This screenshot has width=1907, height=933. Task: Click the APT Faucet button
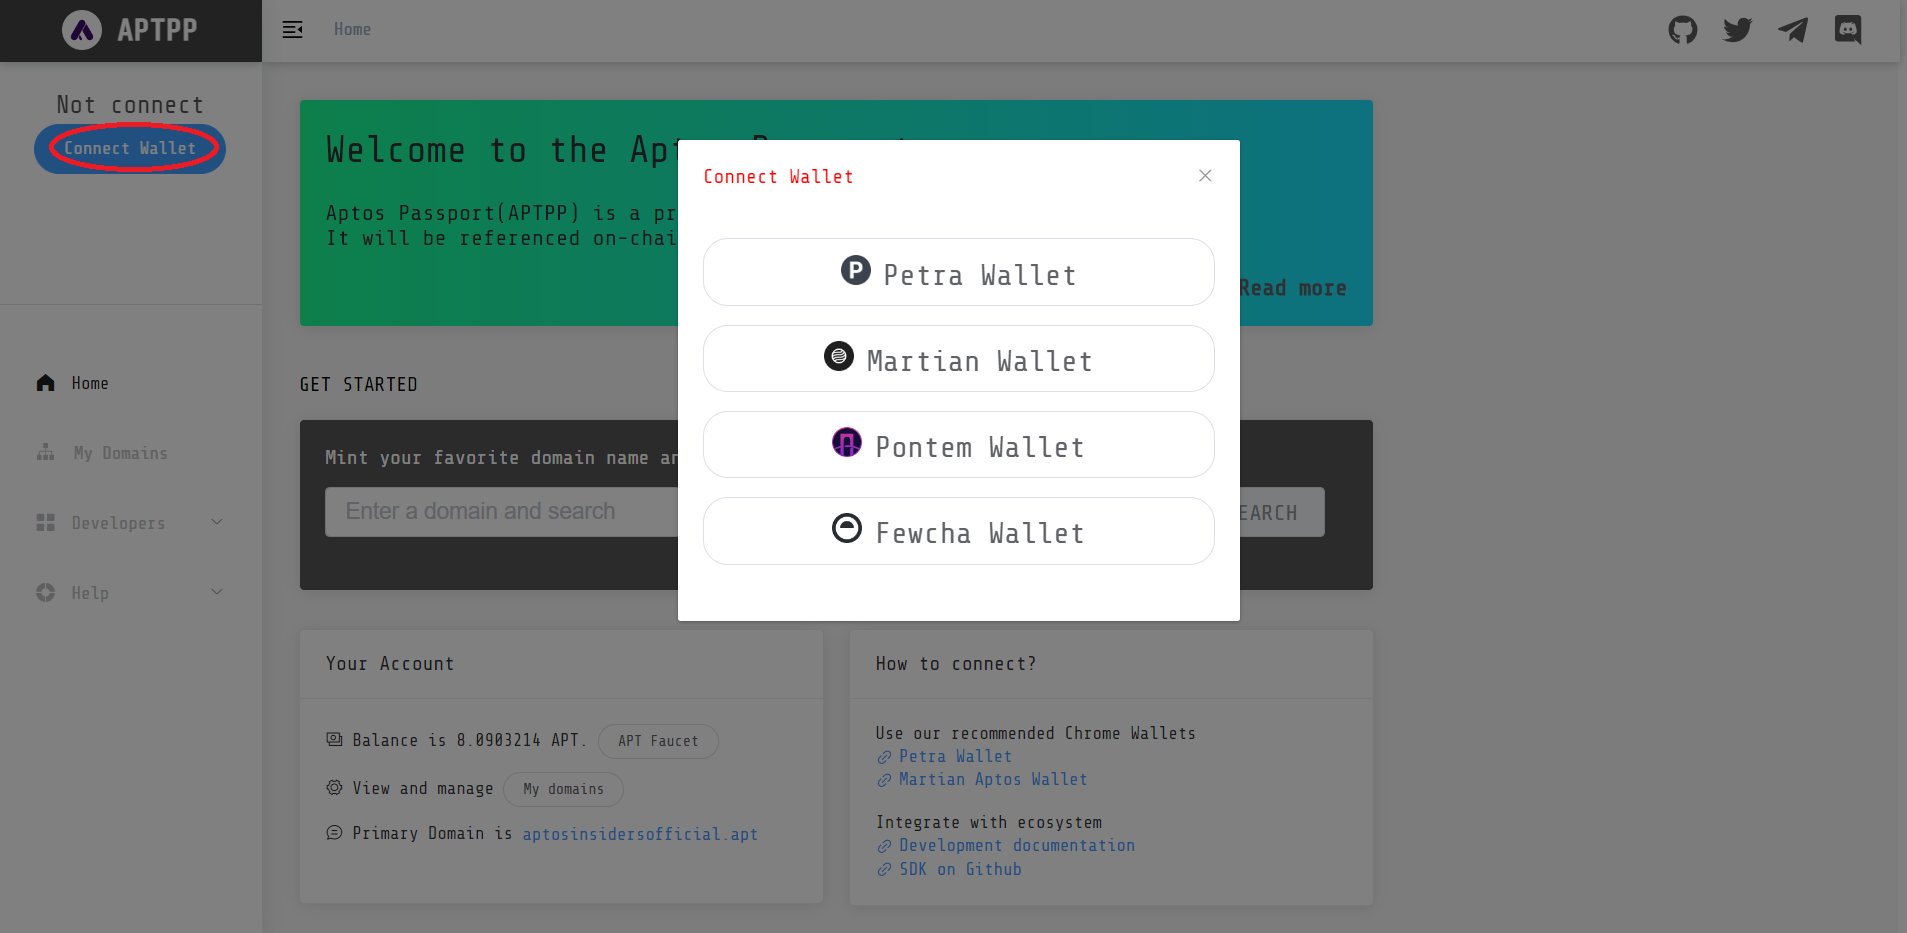pyautogui.click(x=658, y=741)
